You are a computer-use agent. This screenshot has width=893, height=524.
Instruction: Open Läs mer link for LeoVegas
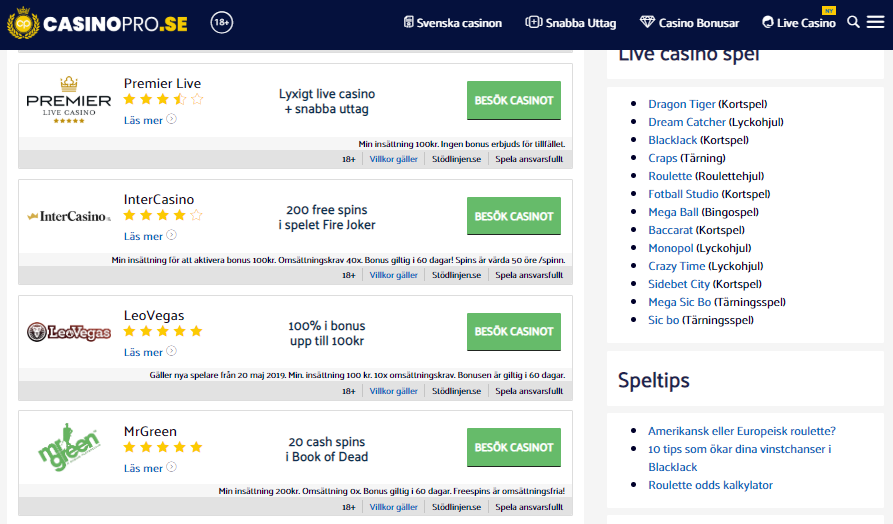(144, 352)
